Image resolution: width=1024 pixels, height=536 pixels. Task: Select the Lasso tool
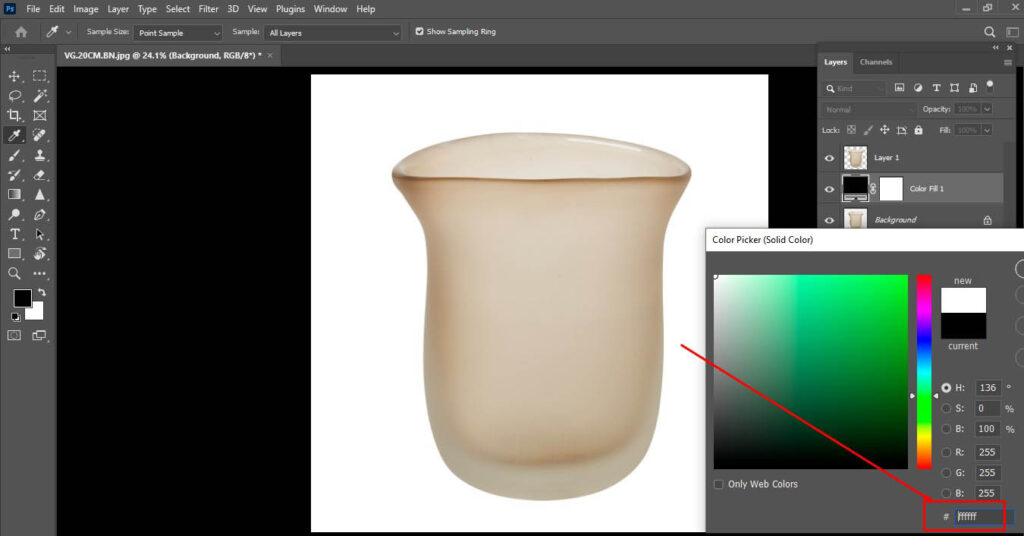pos(14,96)
